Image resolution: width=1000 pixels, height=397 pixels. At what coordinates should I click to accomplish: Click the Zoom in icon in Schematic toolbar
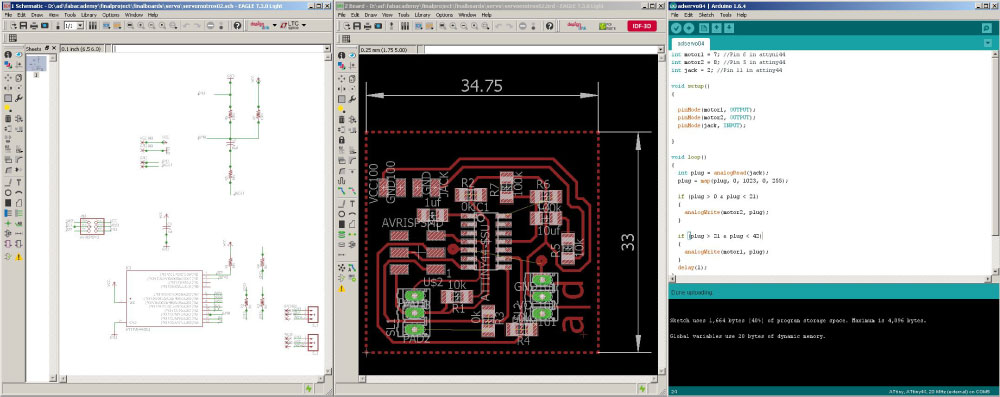(140, 26)
